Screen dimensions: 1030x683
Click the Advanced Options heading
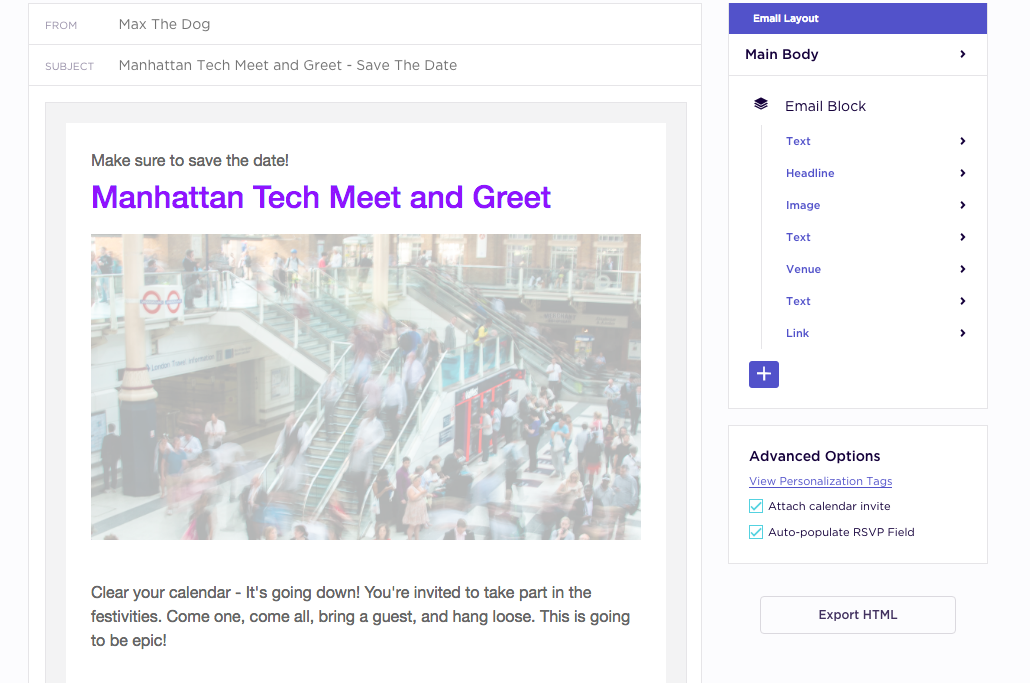pyautogui.click(x=815, y=456)
